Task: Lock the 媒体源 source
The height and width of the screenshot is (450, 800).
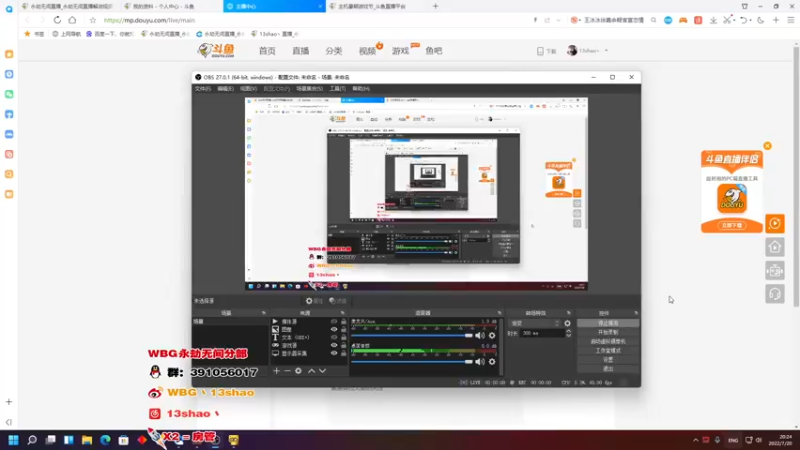Action: 343,321
